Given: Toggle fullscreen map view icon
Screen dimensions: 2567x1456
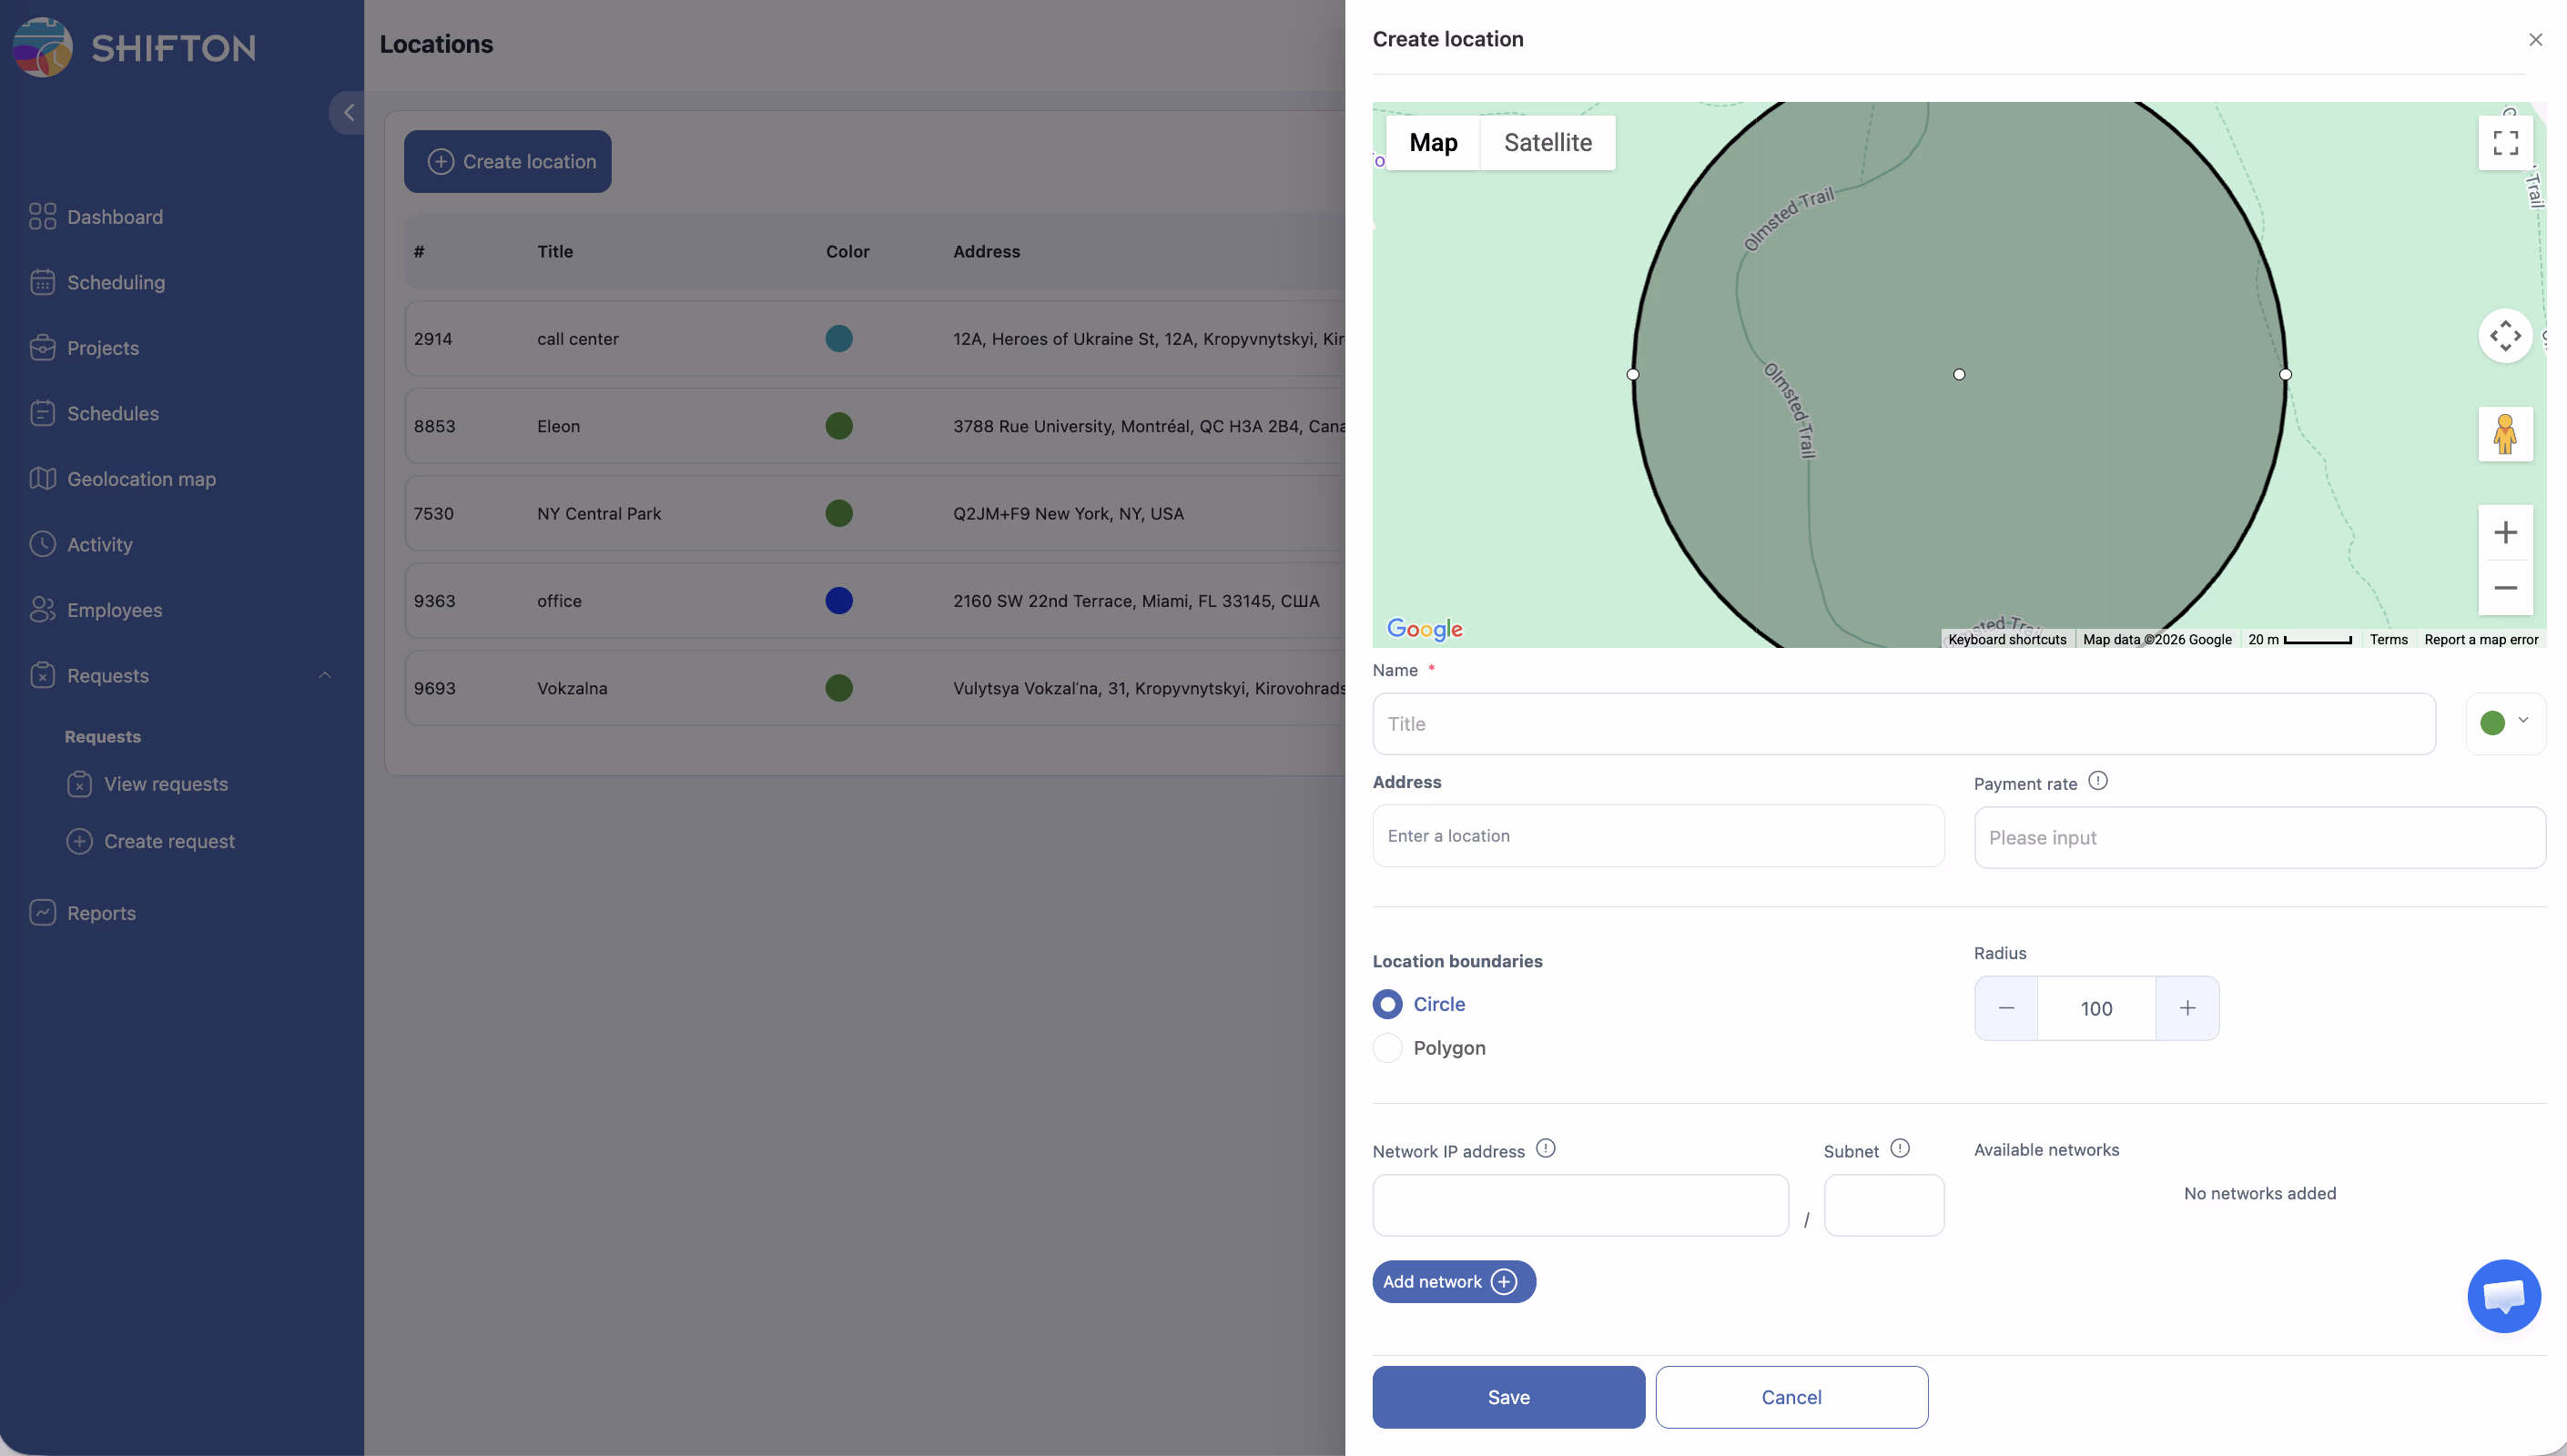Looking at the screenshot, I should pyautogui.click(x=2505, y=143).
